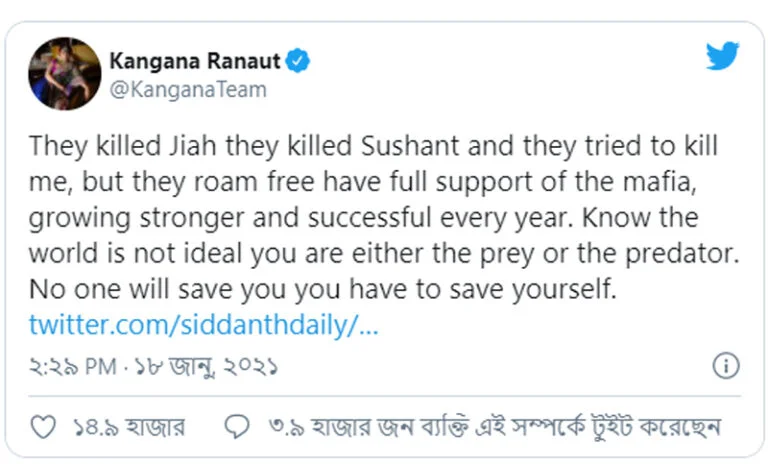
Task: Click the Twitter bird logo
Action: click(x=722, y=56)
